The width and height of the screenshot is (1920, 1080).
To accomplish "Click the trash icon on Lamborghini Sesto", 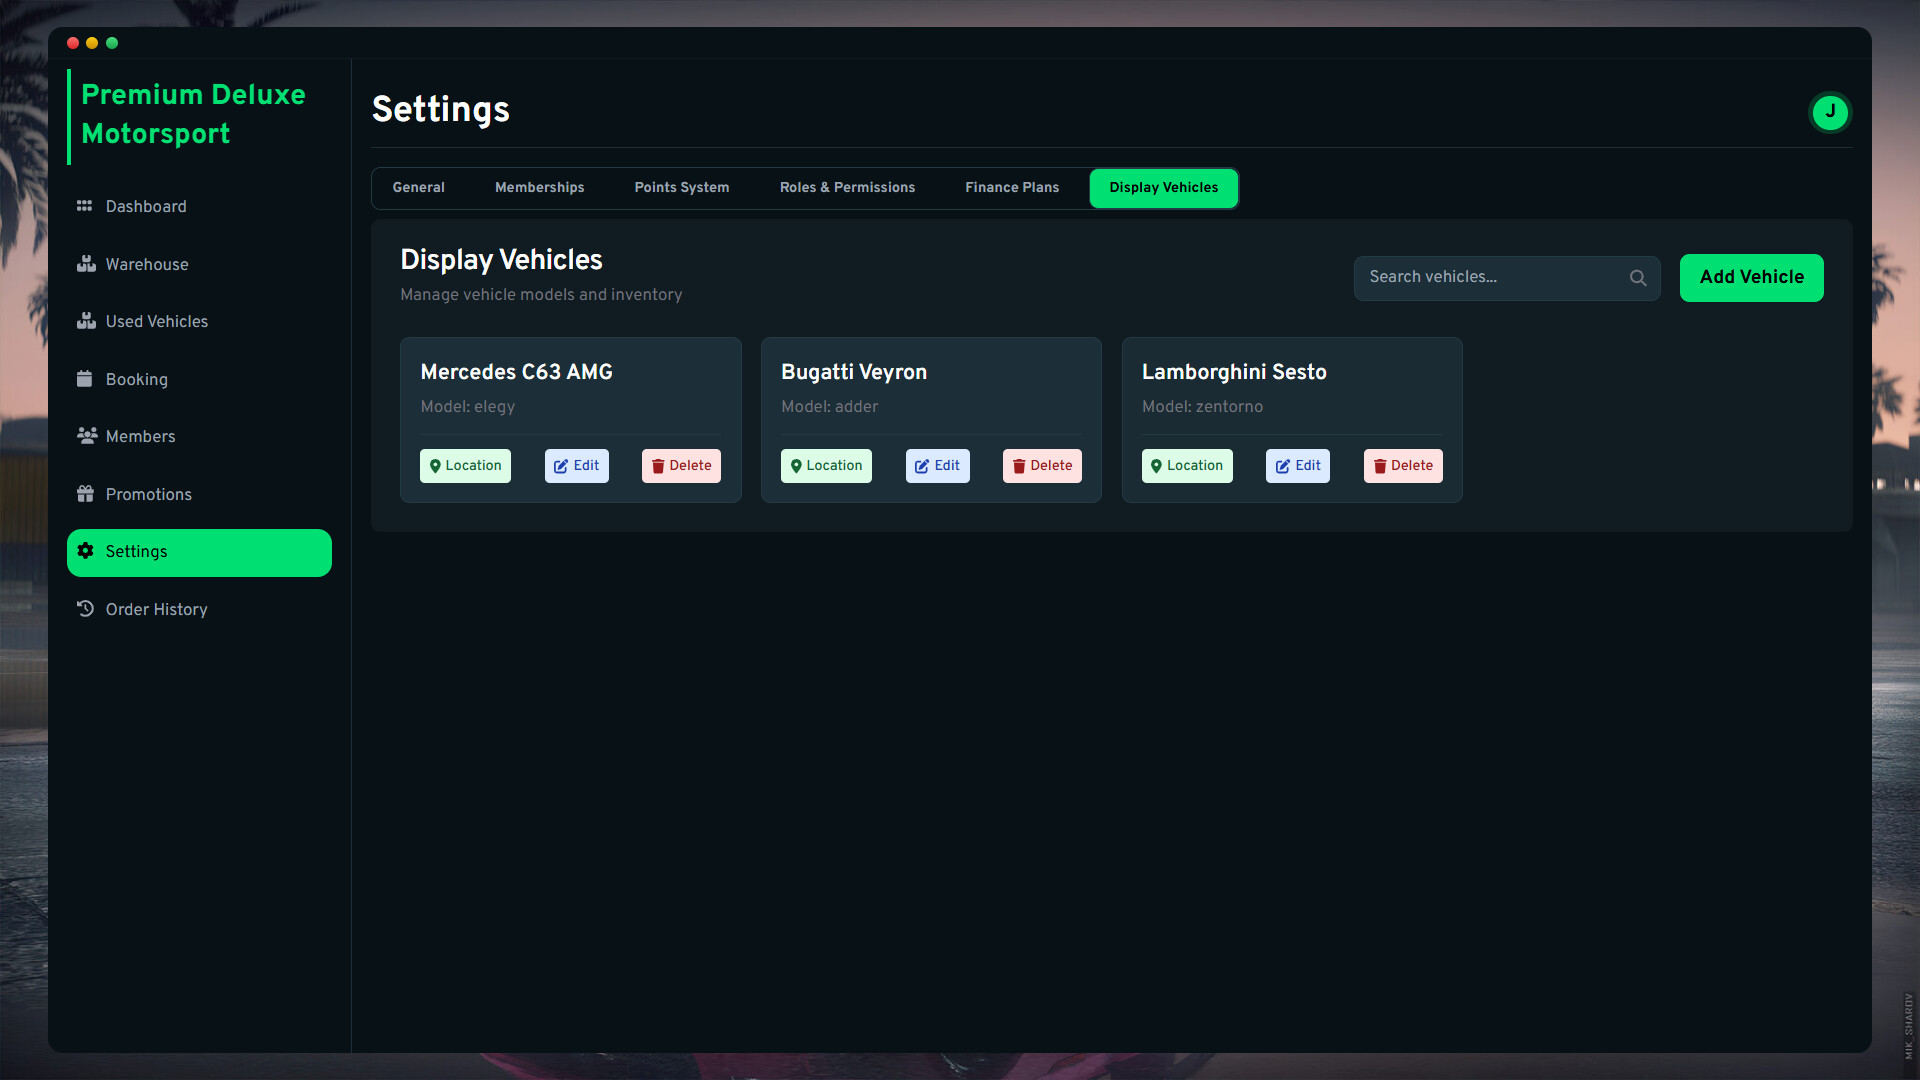I will pos(1379,466).
